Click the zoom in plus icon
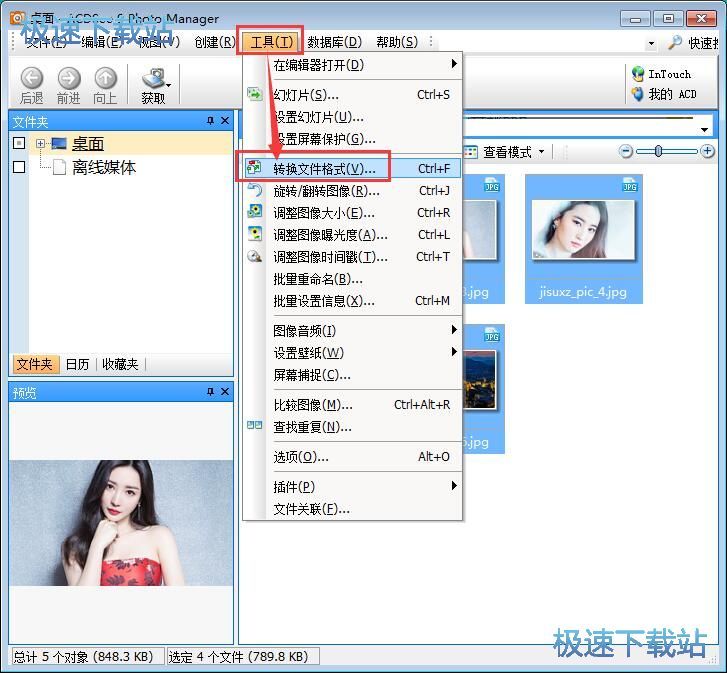This screenshot has height=673, width=727. pos(708,151)
